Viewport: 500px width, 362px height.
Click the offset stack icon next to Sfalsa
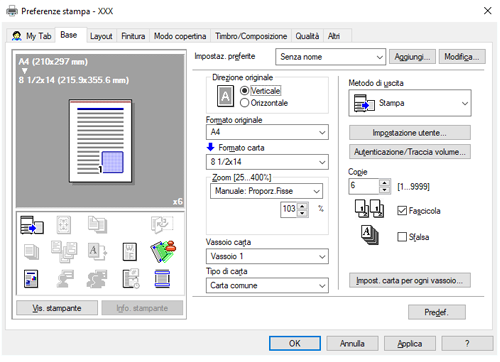point(369,235)
